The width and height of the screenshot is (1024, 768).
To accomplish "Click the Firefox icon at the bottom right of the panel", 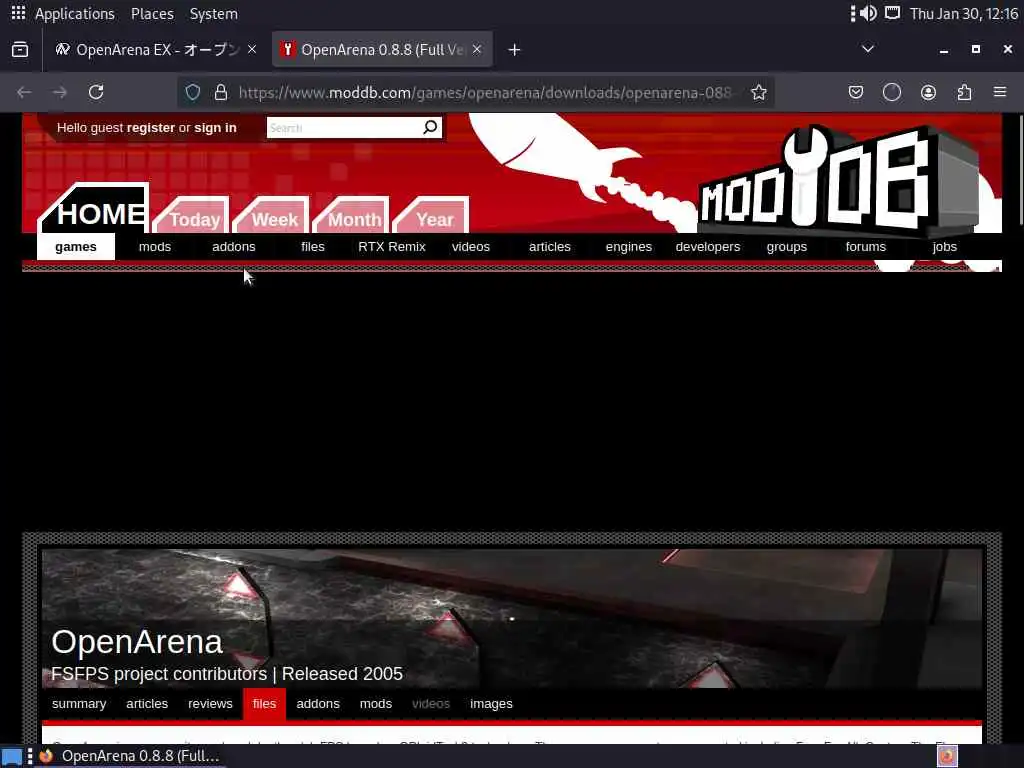I will pos(947,756).
